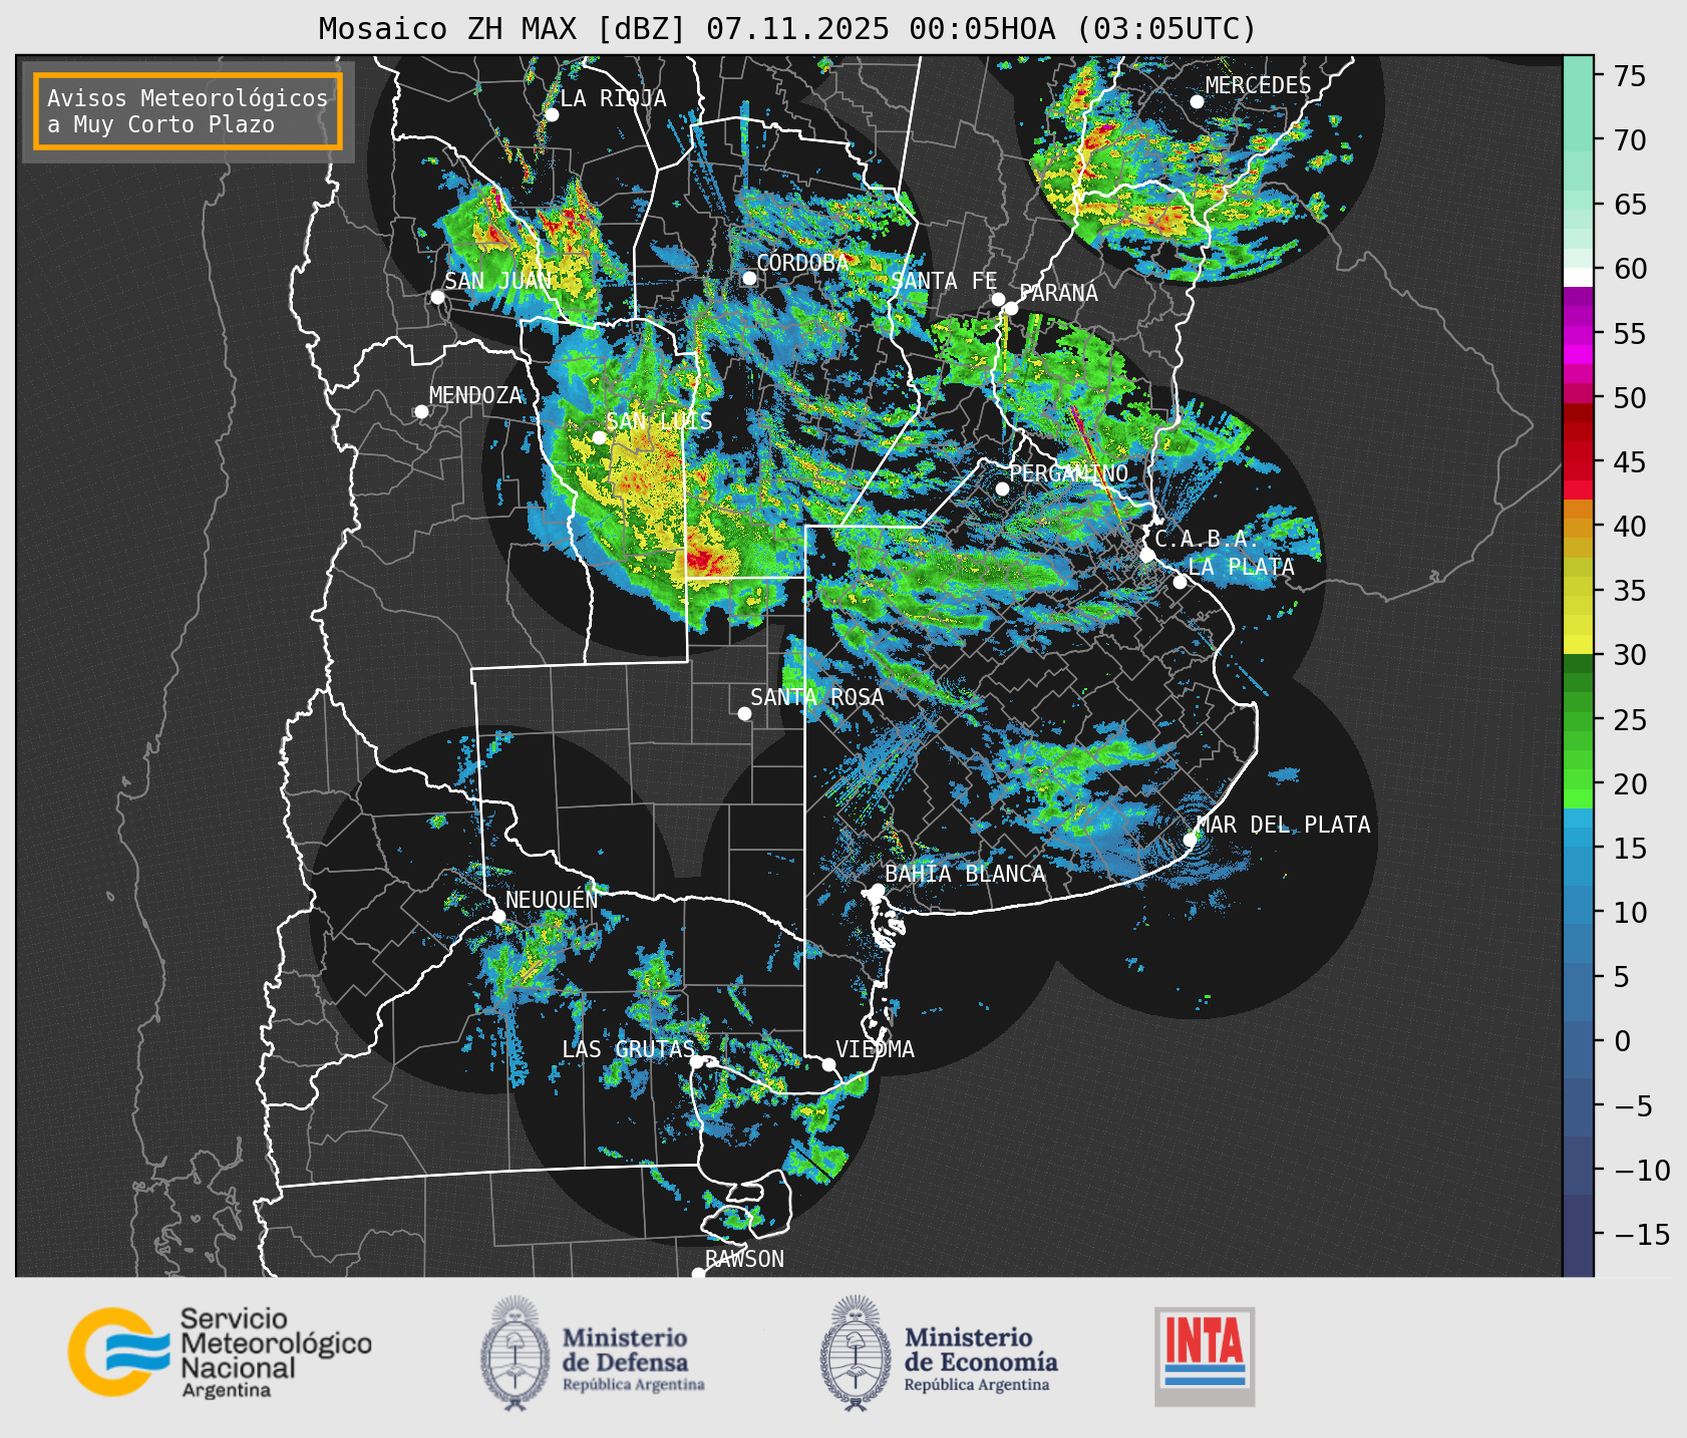Click the Las Grutas city marker dot
Image resolution: width=1687 pixels, height=1438 pixels.
pos(697,1062)
